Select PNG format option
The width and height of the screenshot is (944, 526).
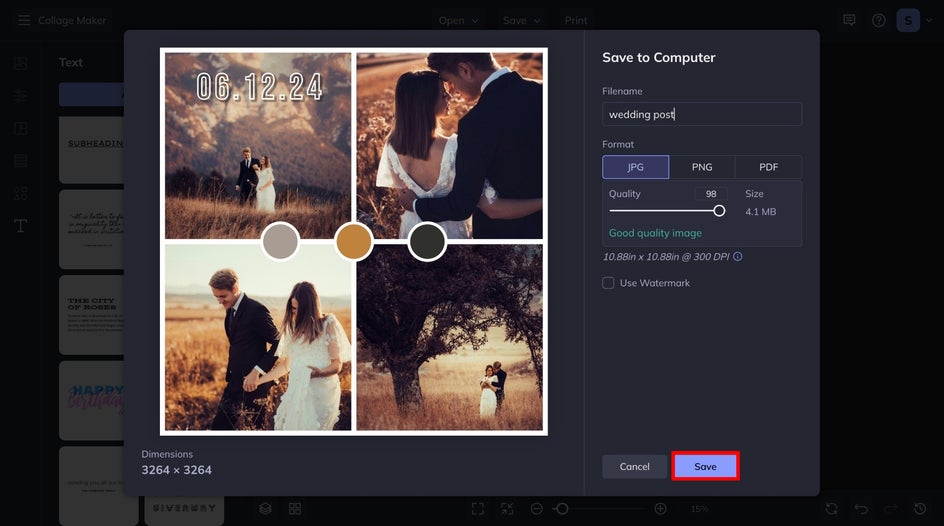coord(702,167)
